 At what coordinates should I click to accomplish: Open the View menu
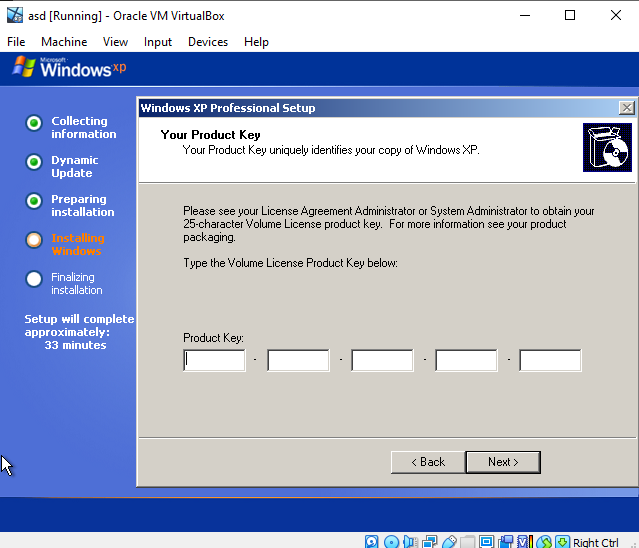(115, 42)
